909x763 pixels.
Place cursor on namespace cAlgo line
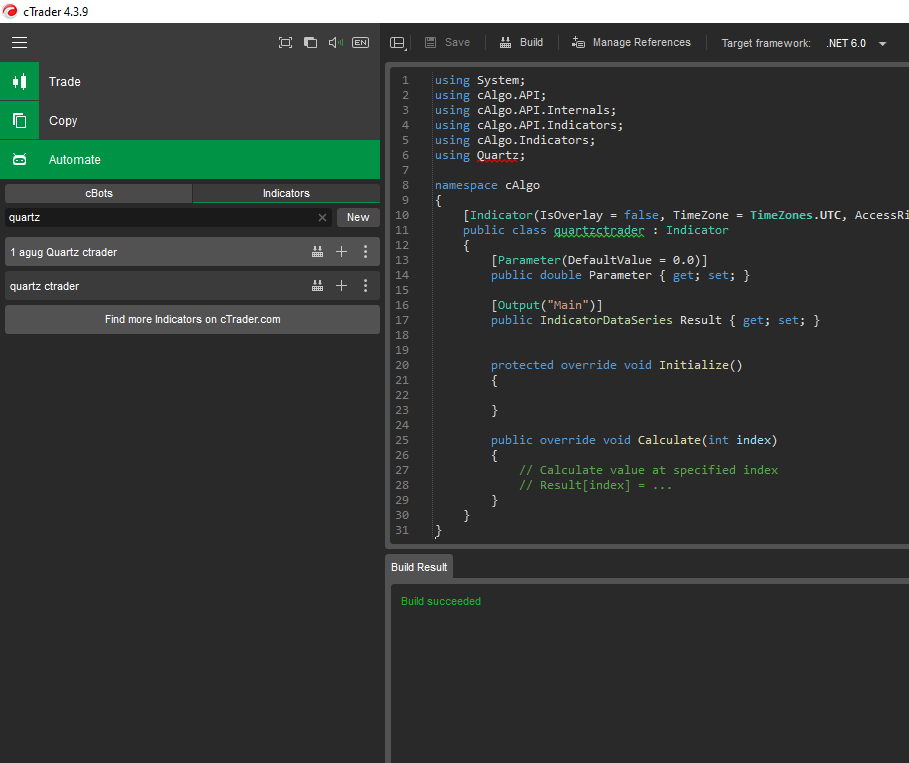tap(488, 186)
